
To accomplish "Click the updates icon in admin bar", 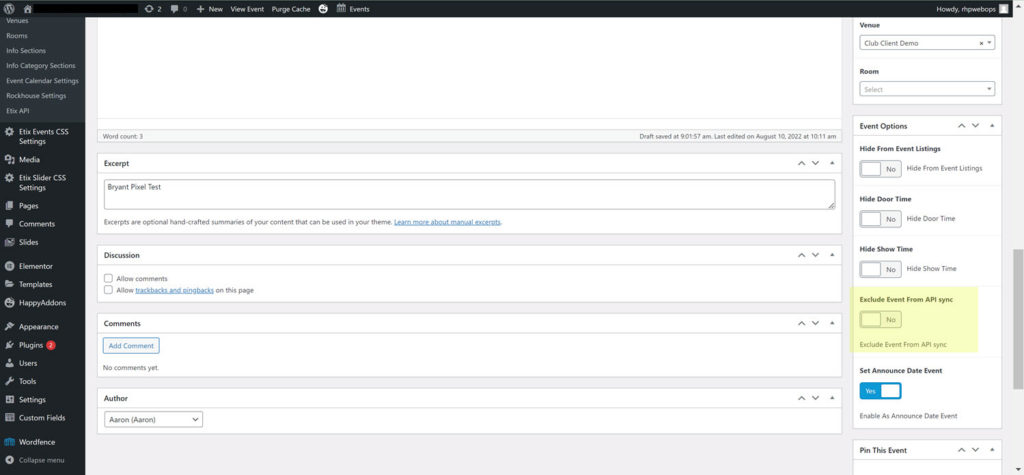I will (148, 8).
